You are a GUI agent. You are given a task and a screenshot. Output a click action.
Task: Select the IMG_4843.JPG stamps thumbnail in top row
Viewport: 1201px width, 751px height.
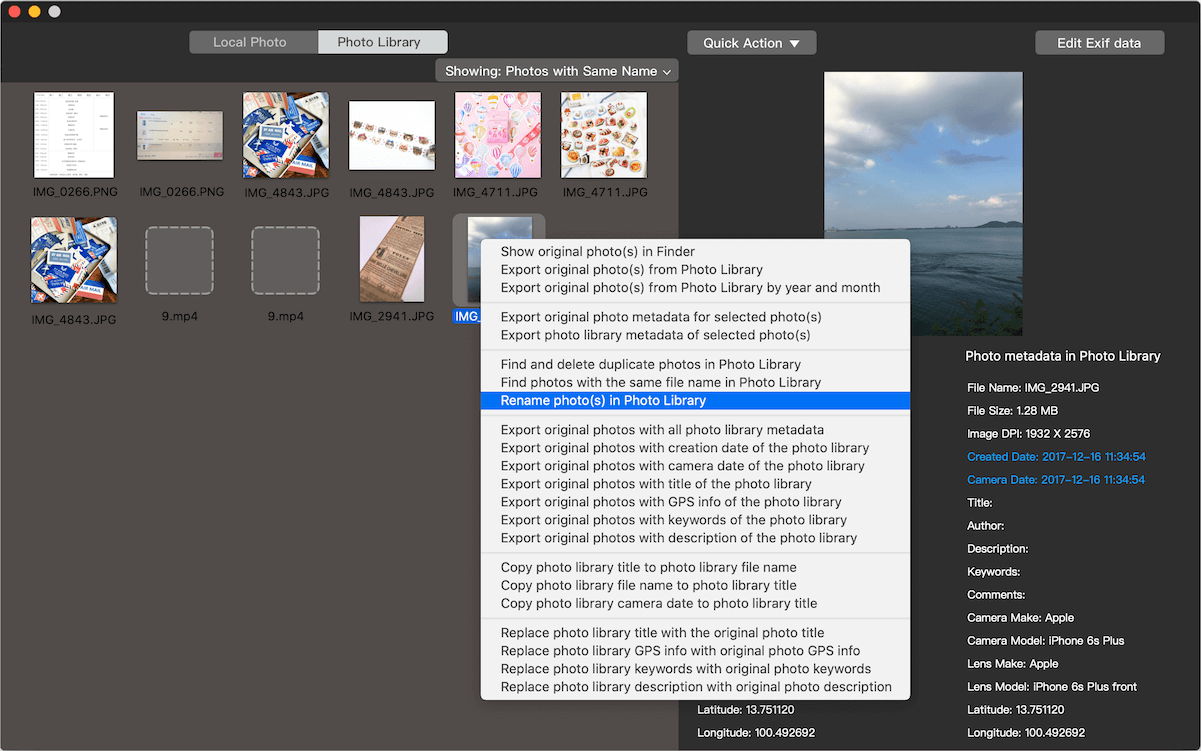click(286, 135)
